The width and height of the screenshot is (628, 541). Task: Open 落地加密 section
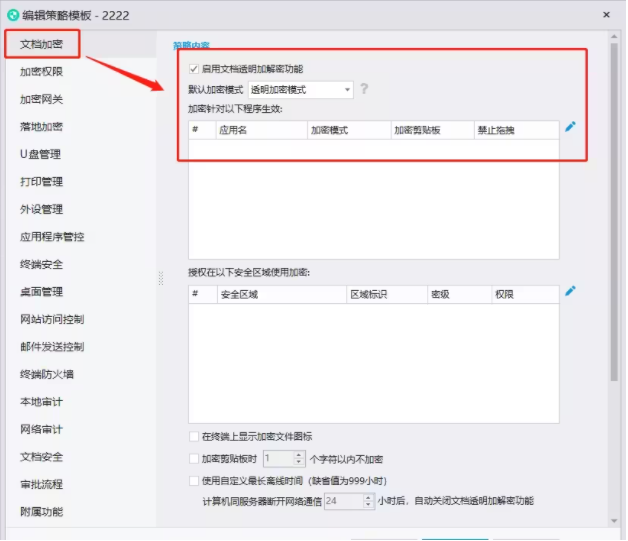coord(42,127)
